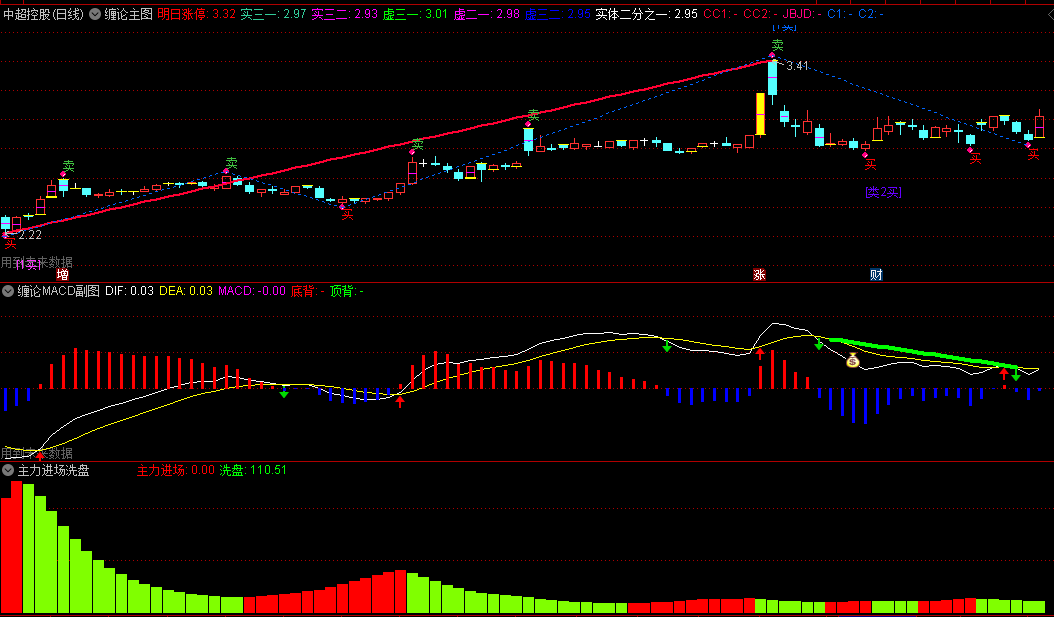1054x617 pixels.
Task: Click the JBJD indicator readout
Action: (803, 14)
